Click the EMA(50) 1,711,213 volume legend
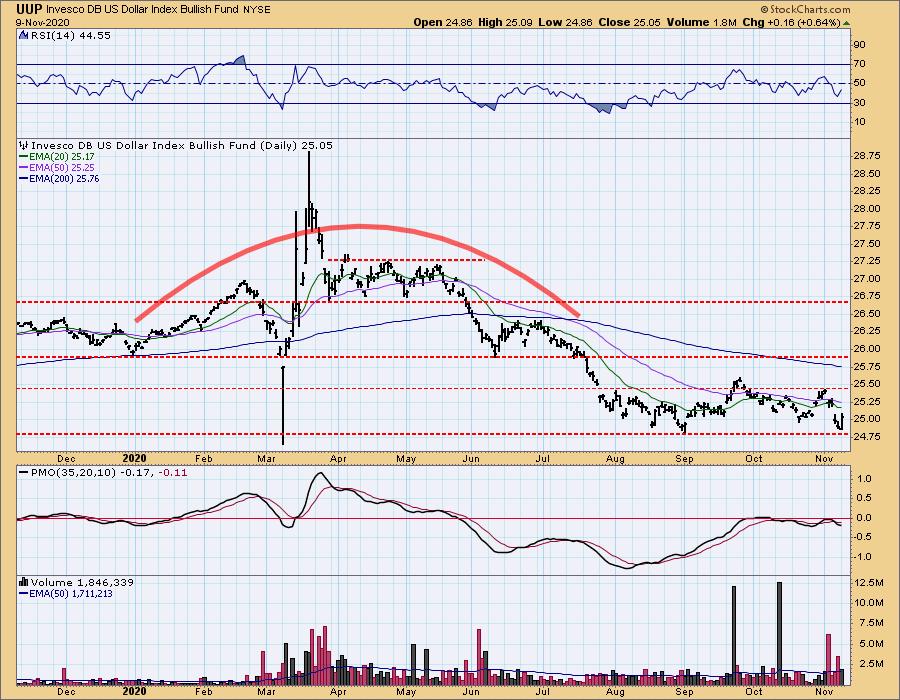The height and width of the screenshot is (700, 900). pyautogui.click(x=66, y=594)
